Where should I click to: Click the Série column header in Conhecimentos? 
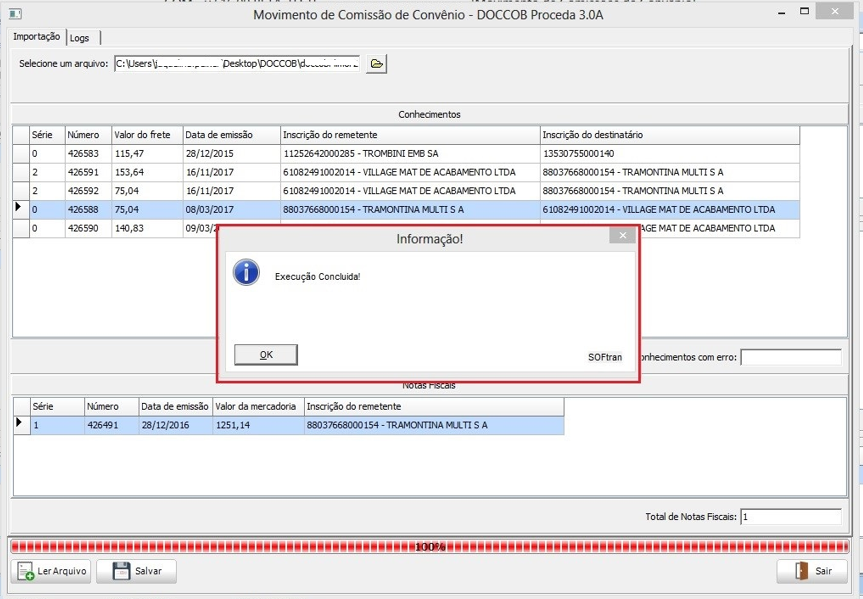click(x=47, y=135)
